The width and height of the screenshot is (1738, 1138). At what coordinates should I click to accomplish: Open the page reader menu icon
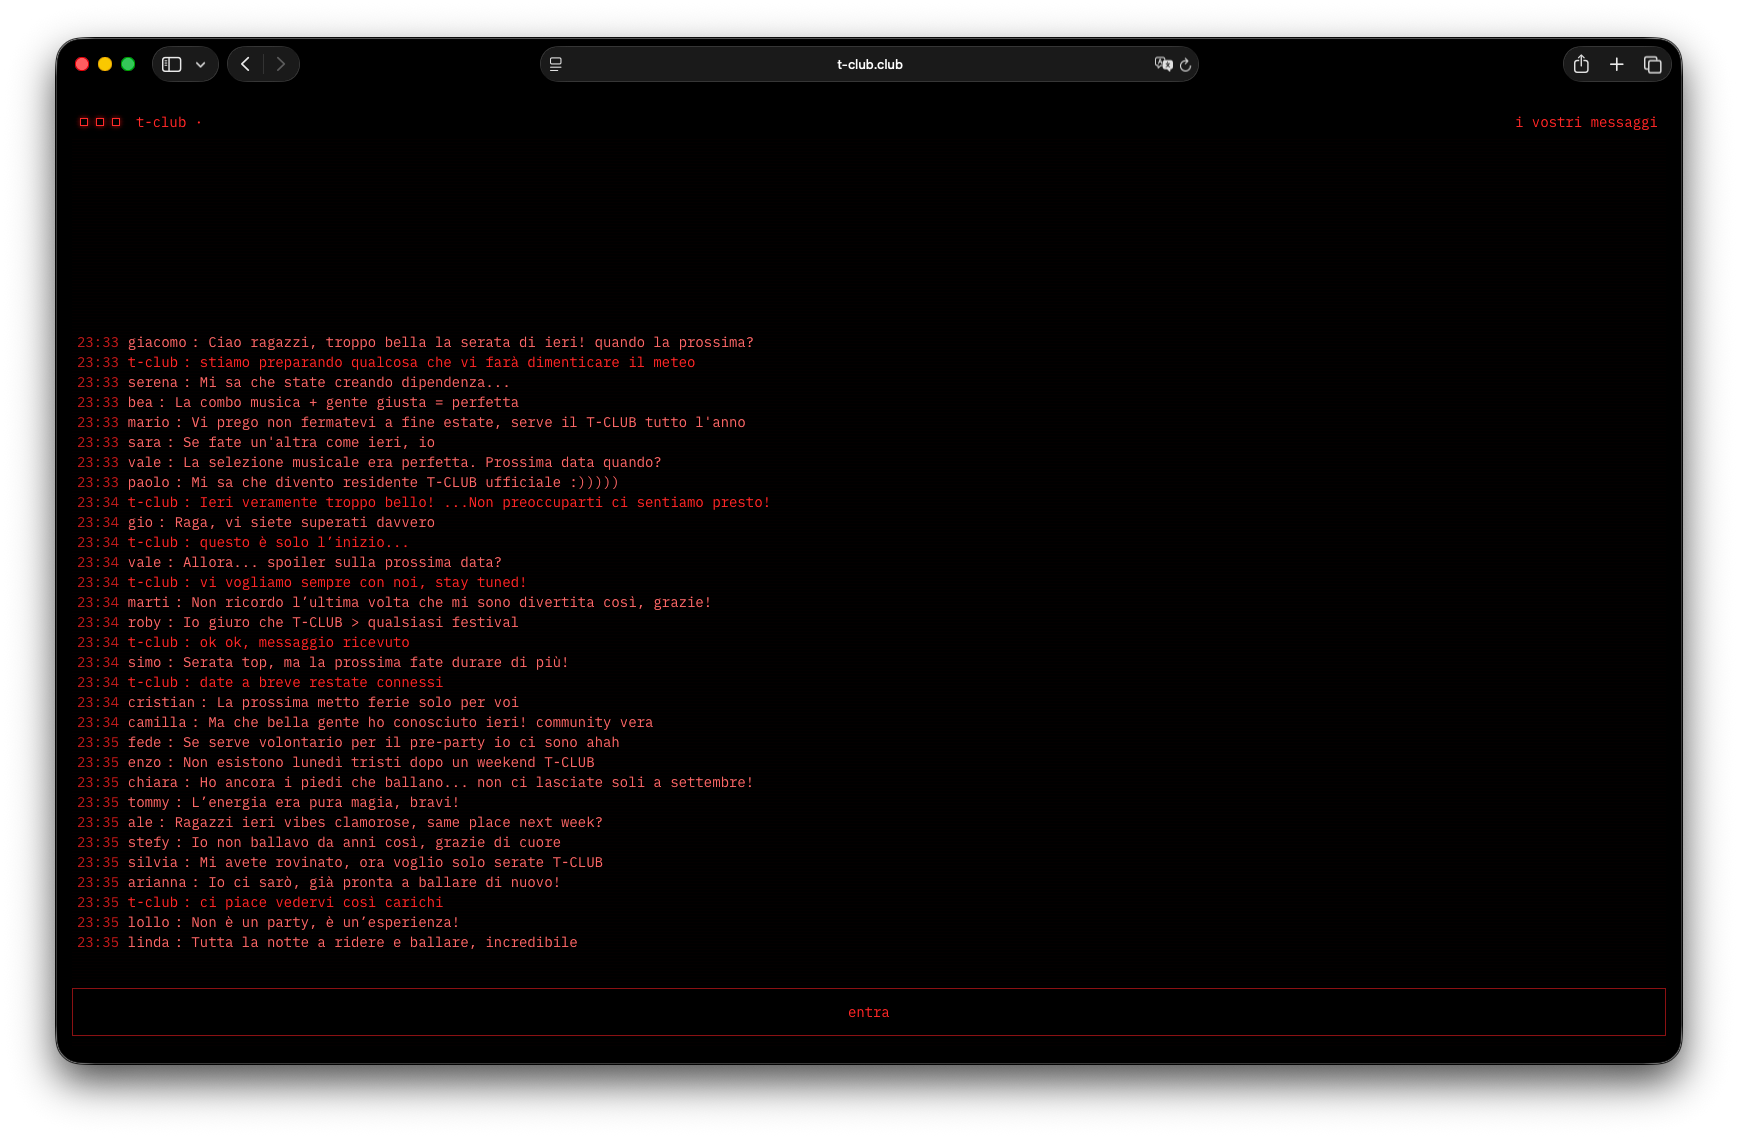tap(556, 64)
